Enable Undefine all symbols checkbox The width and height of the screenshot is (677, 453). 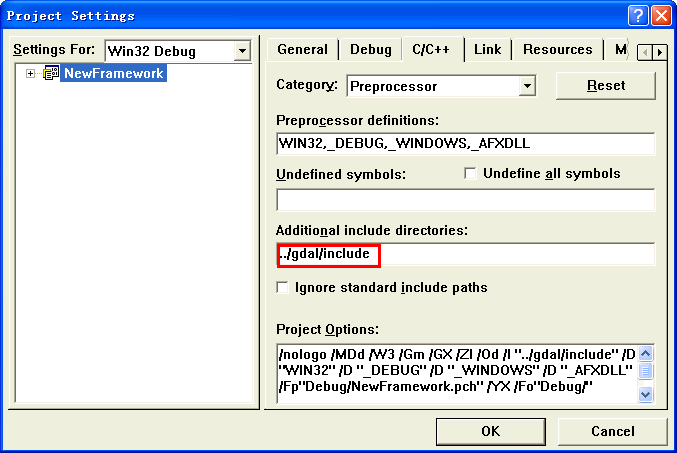point(470,174)
